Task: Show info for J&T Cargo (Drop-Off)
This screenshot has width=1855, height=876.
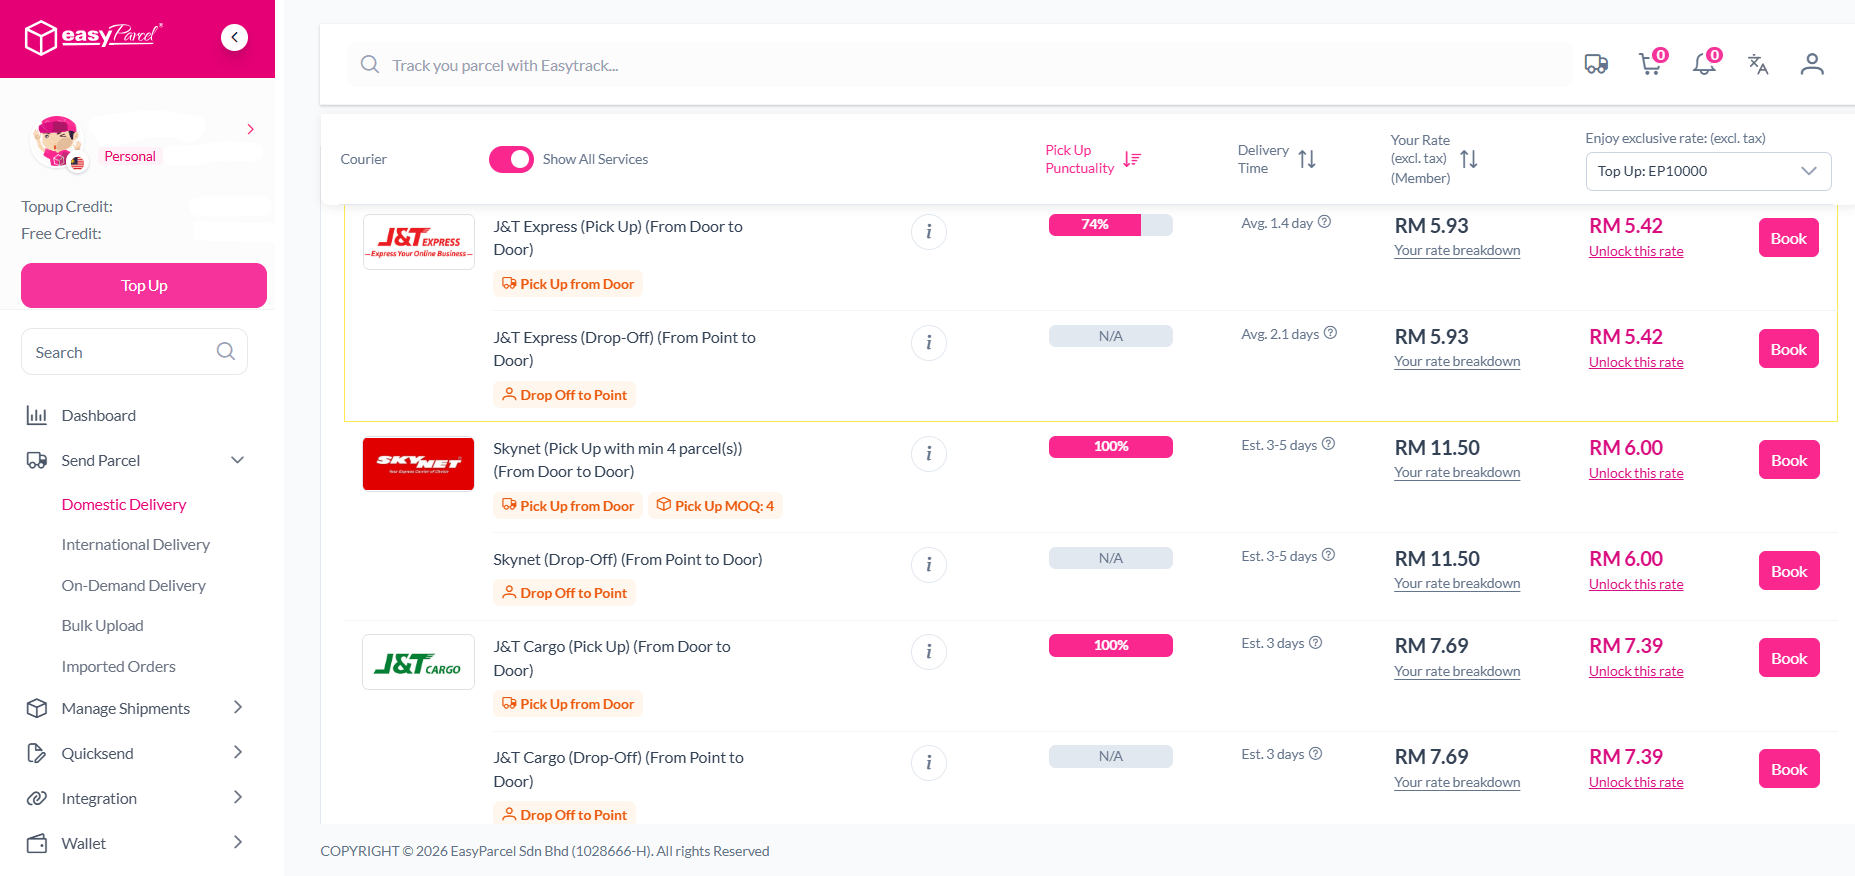Action: click(929, 763)
